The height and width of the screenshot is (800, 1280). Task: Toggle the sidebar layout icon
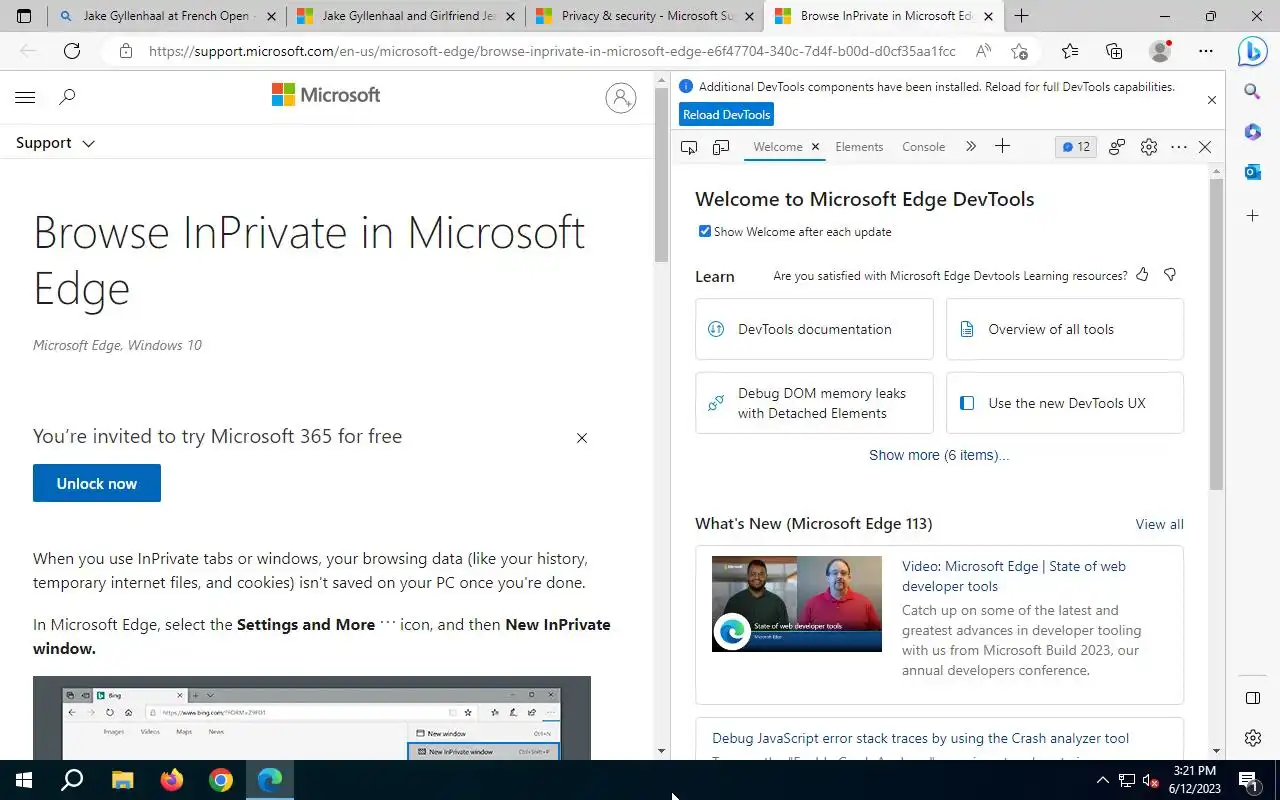(1252, 697)
